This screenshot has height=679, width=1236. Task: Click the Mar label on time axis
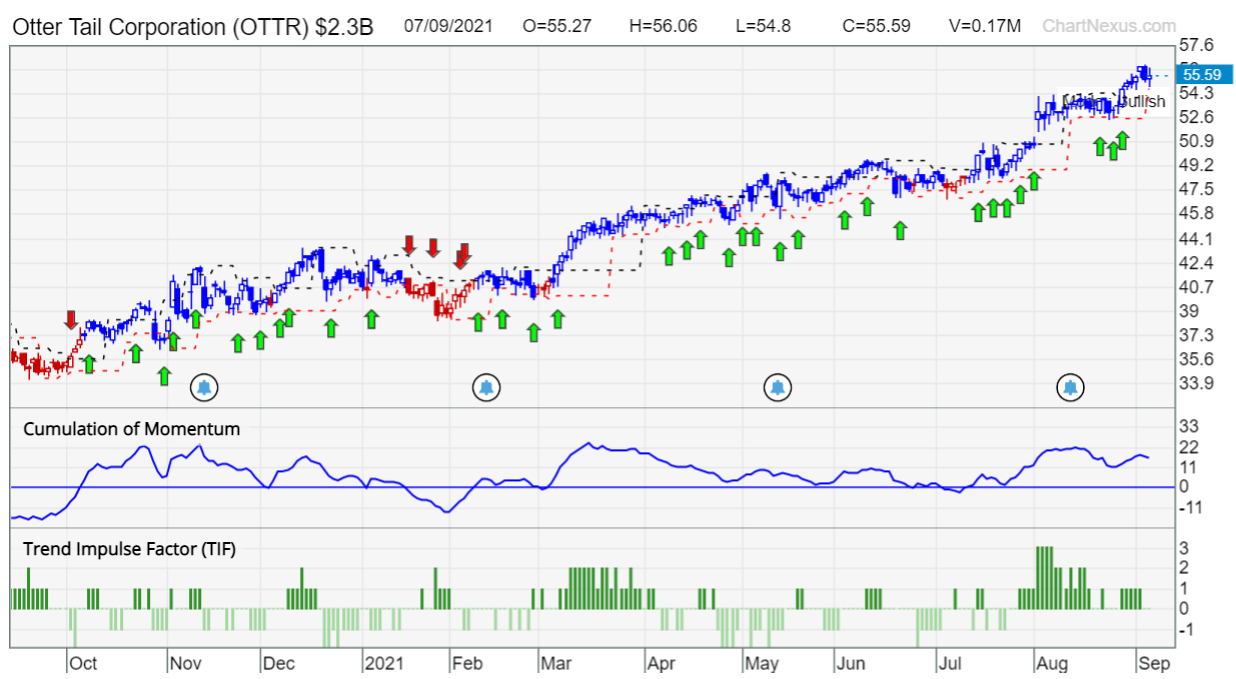click(557, 662)
